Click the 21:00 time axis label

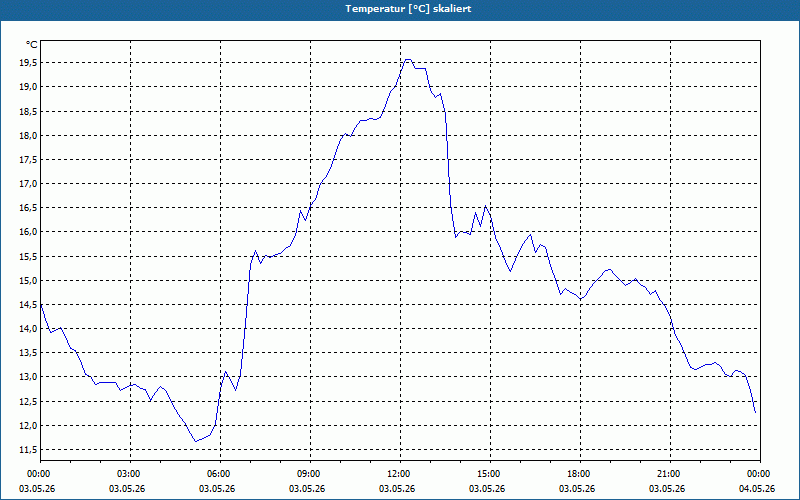pos(670,474)
